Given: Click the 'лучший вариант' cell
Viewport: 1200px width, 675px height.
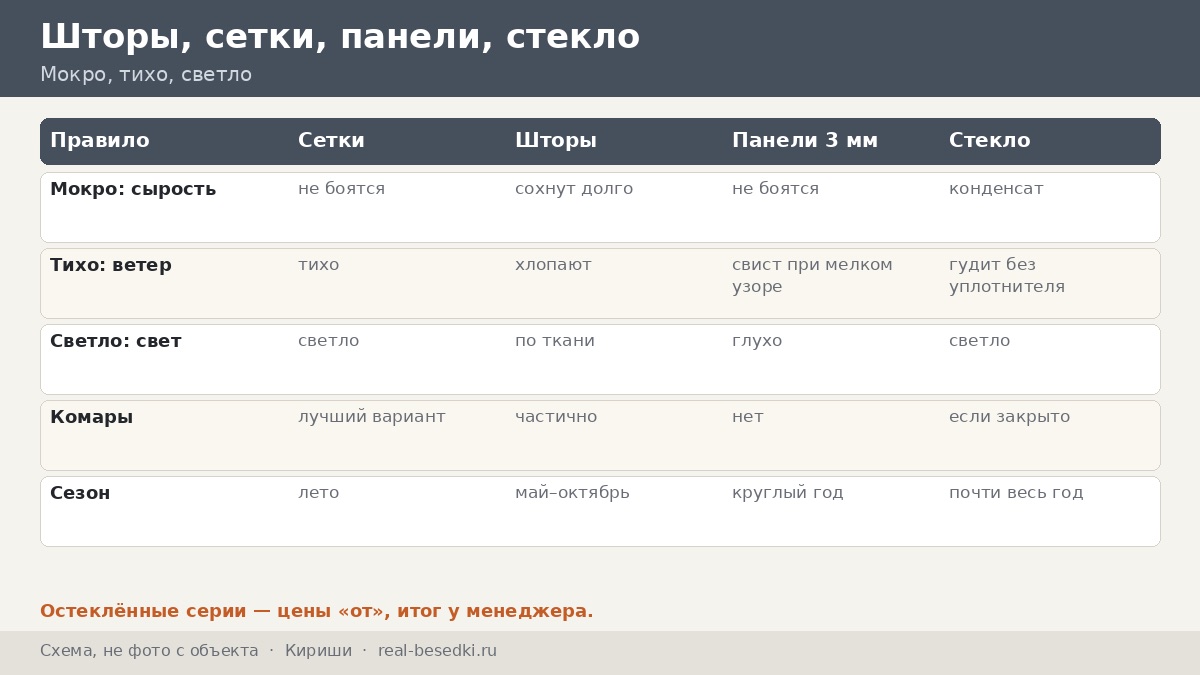Looking at the screenshot, I should (x=372, y=417).
